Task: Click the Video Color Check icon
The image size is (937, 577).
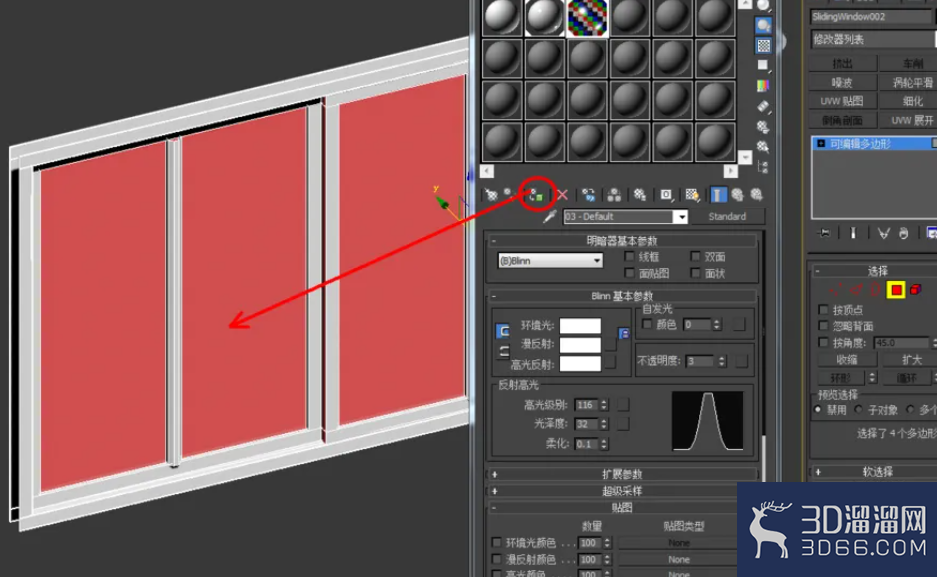Action: coord(763,86)
